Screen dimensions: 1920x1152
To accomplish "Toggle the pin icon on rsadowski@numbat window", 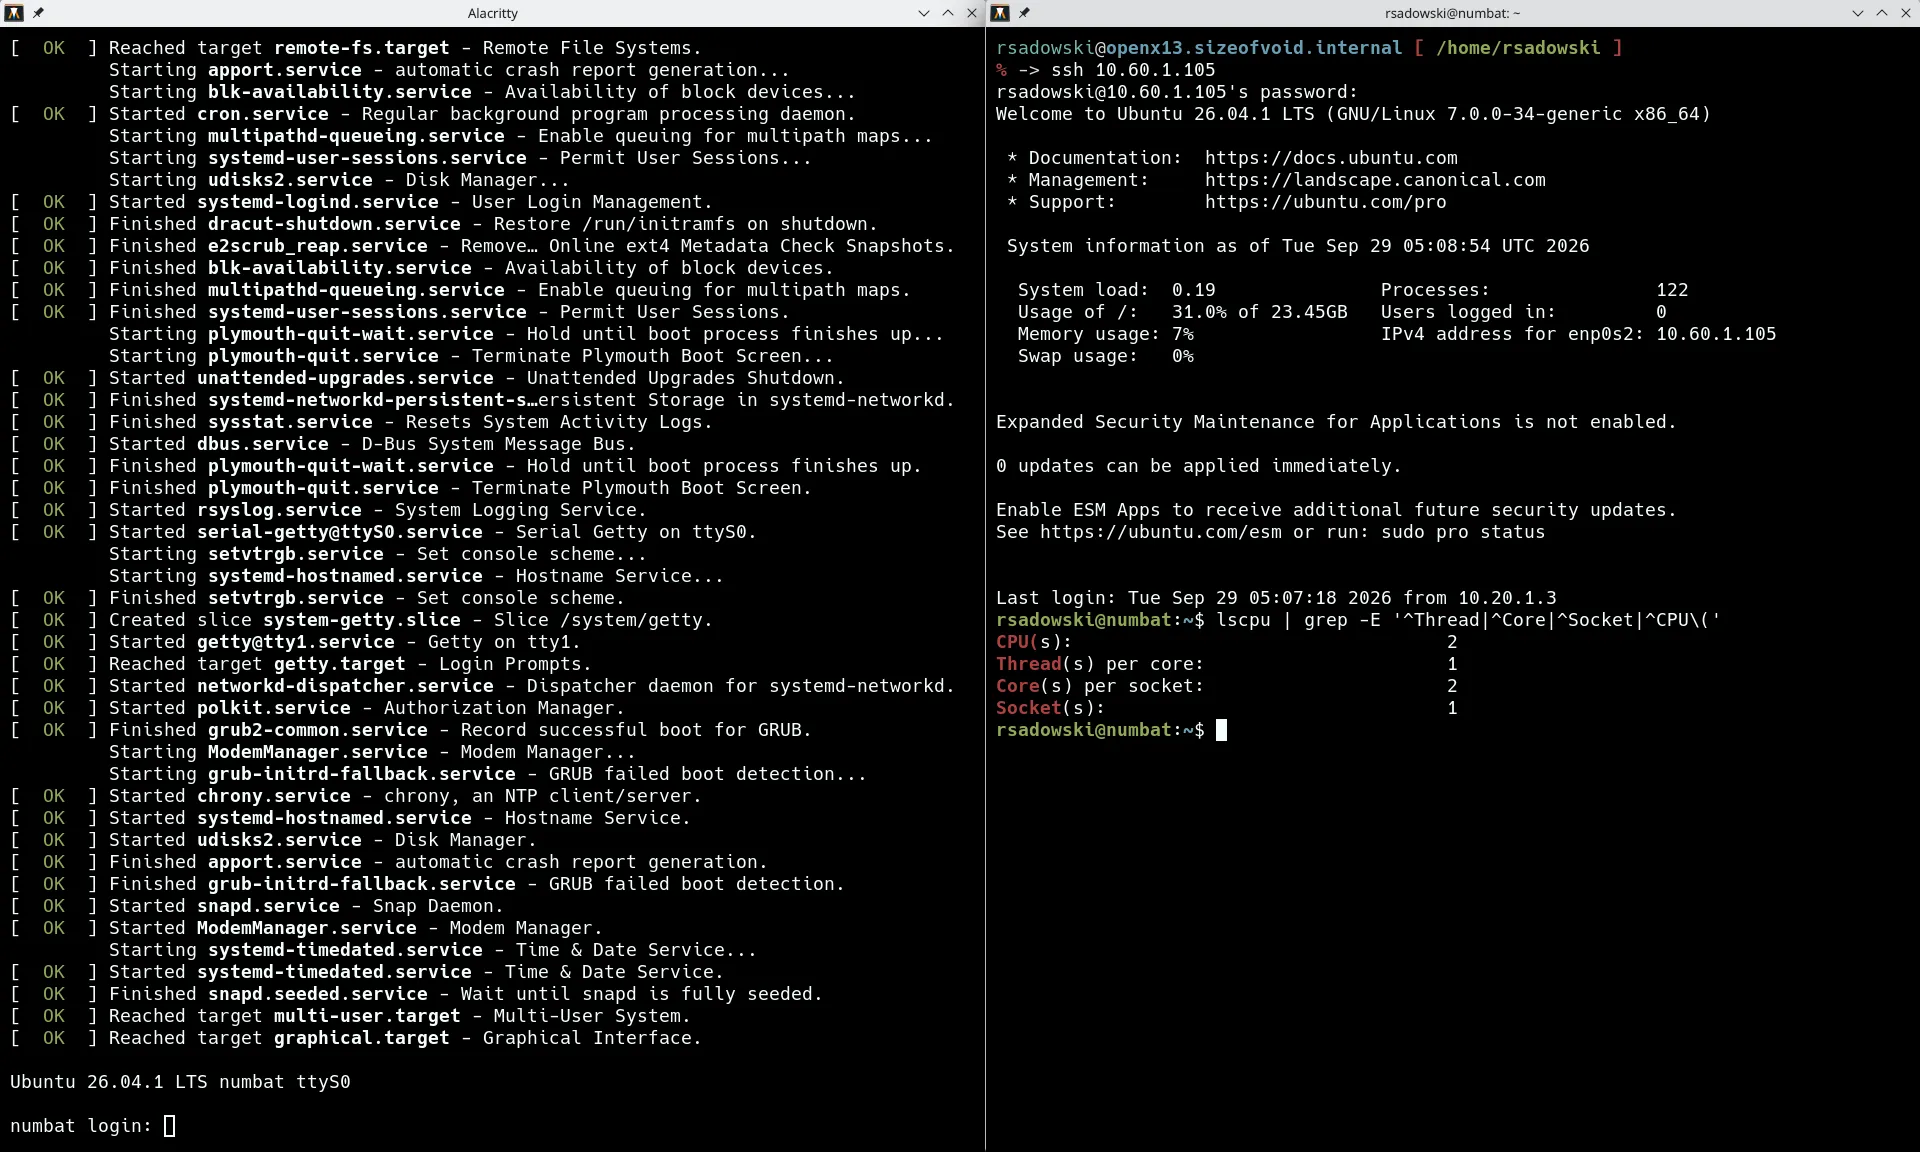I will (x=1024, y=13).
